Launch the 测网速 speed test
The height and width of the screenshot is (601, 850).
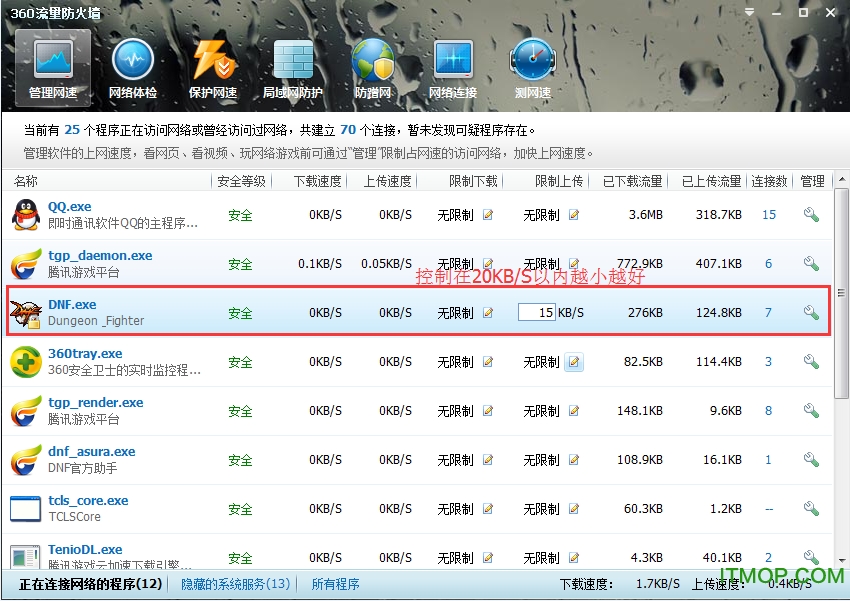pos(532,68)
